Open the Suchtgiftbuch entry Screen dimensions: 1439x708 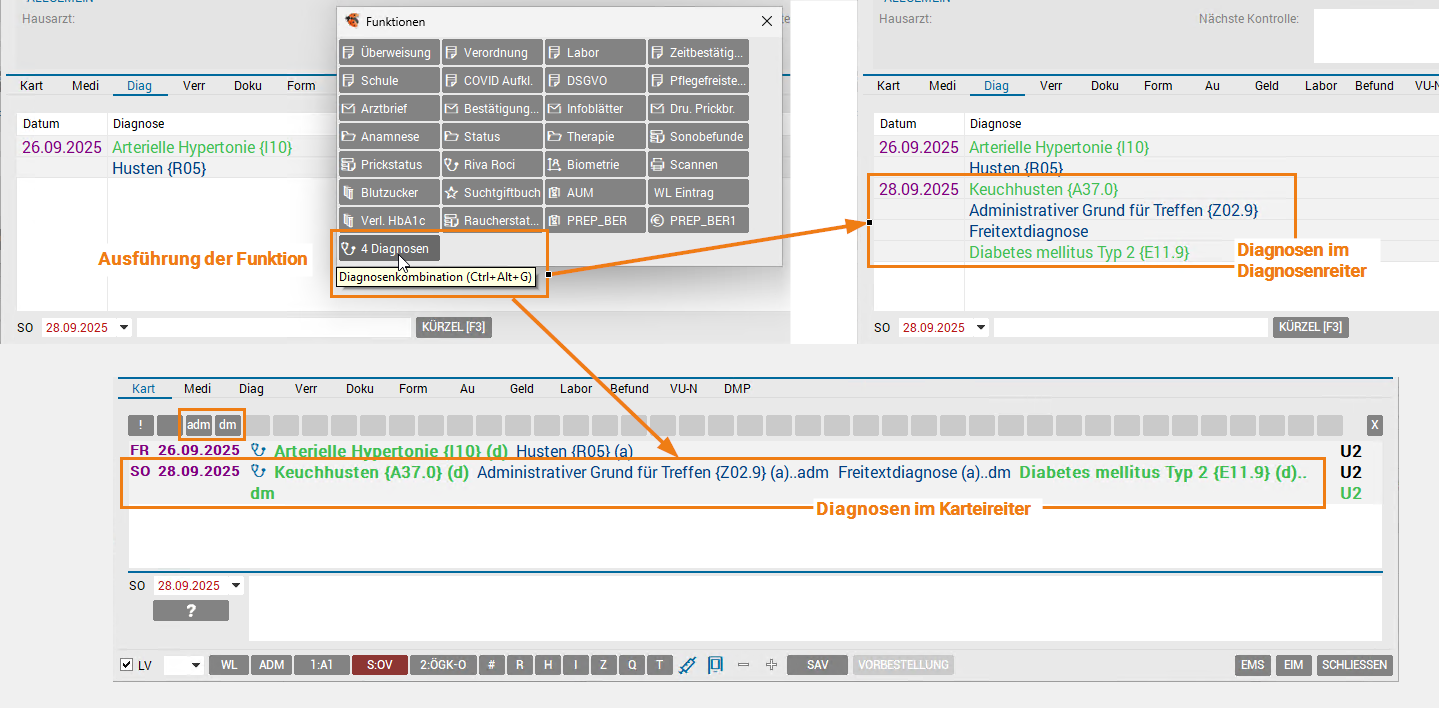tap(492, 192)
